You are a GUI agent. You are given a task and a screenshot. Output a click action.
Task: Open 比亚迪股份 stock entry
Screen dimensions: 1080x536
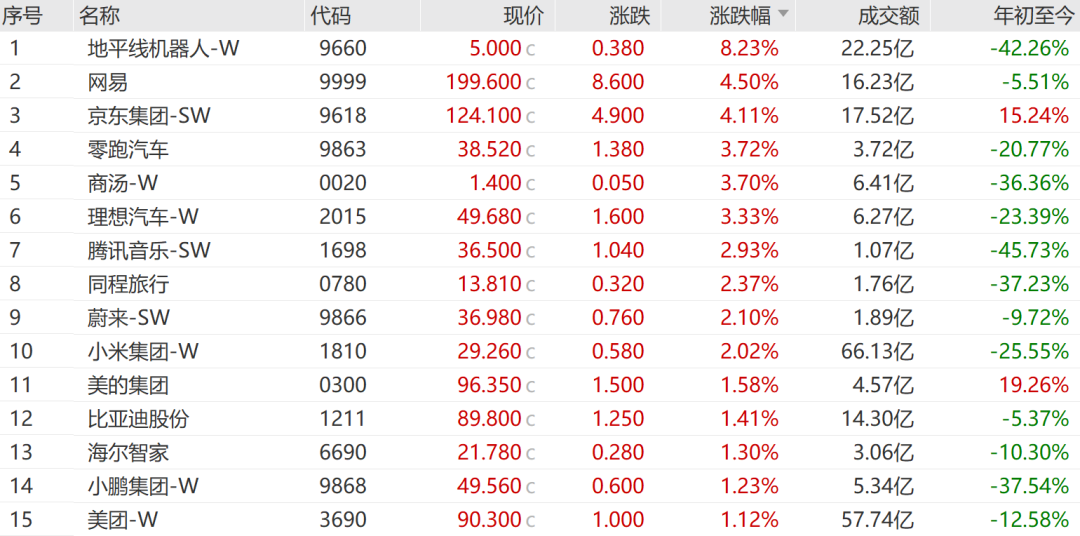pos(540,419)
